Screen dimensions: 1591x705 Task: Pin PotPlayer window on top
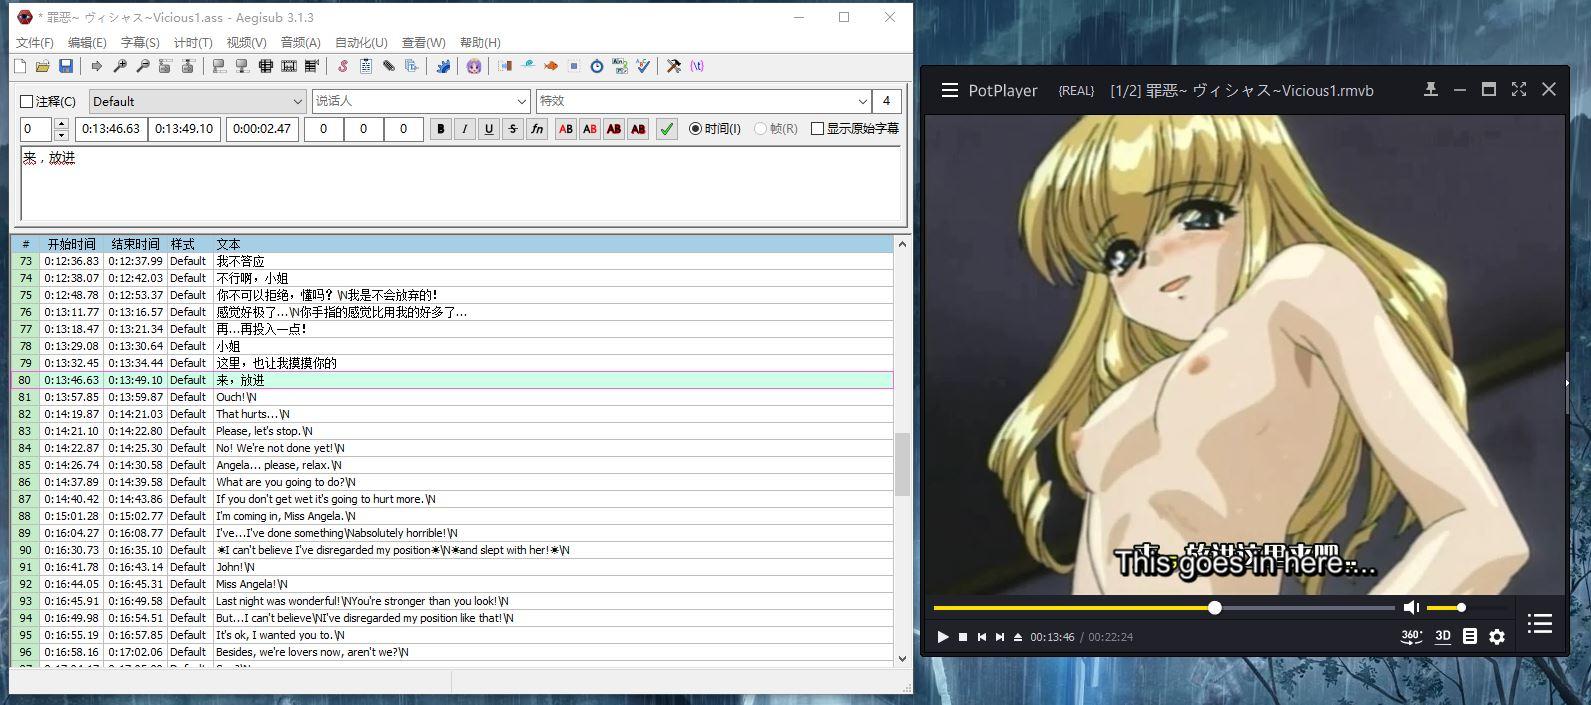[1431, 89]
